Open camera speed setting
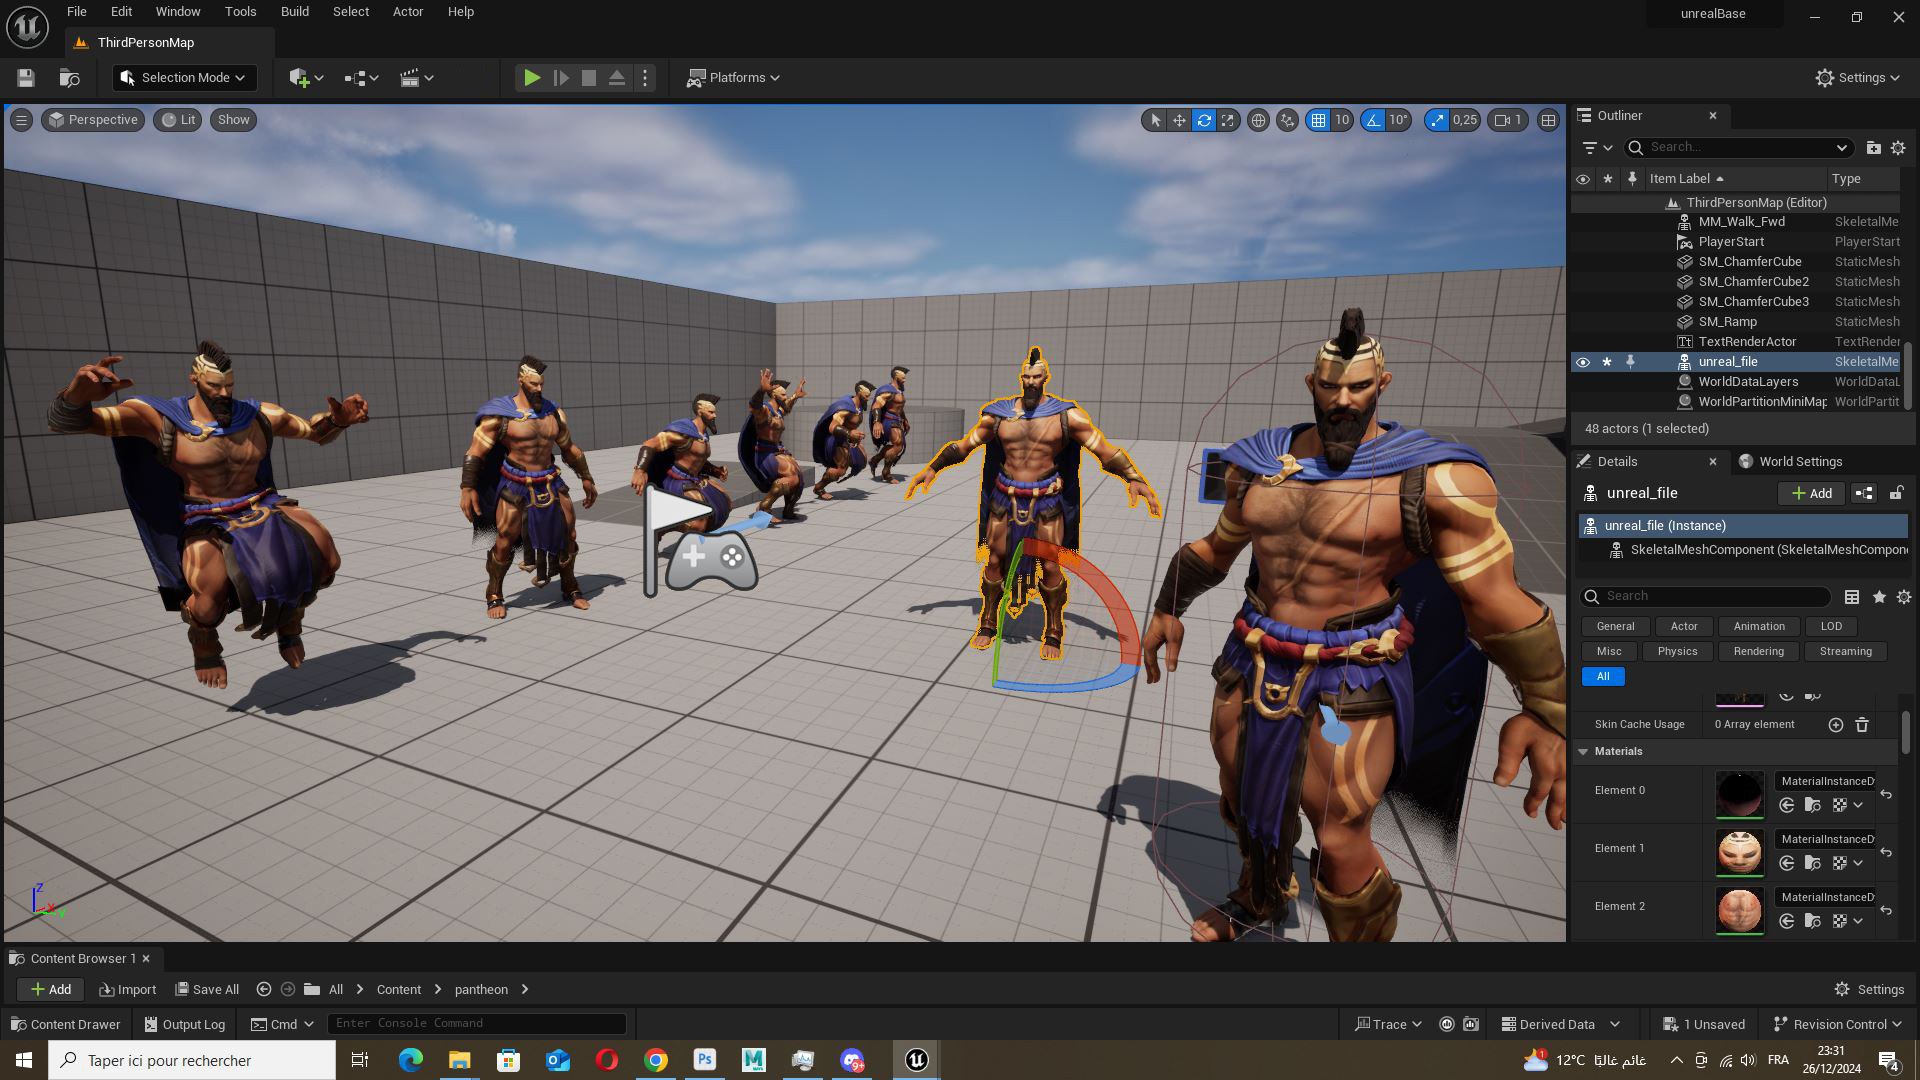The image size is (1920, 1080). coord(1508,120)
